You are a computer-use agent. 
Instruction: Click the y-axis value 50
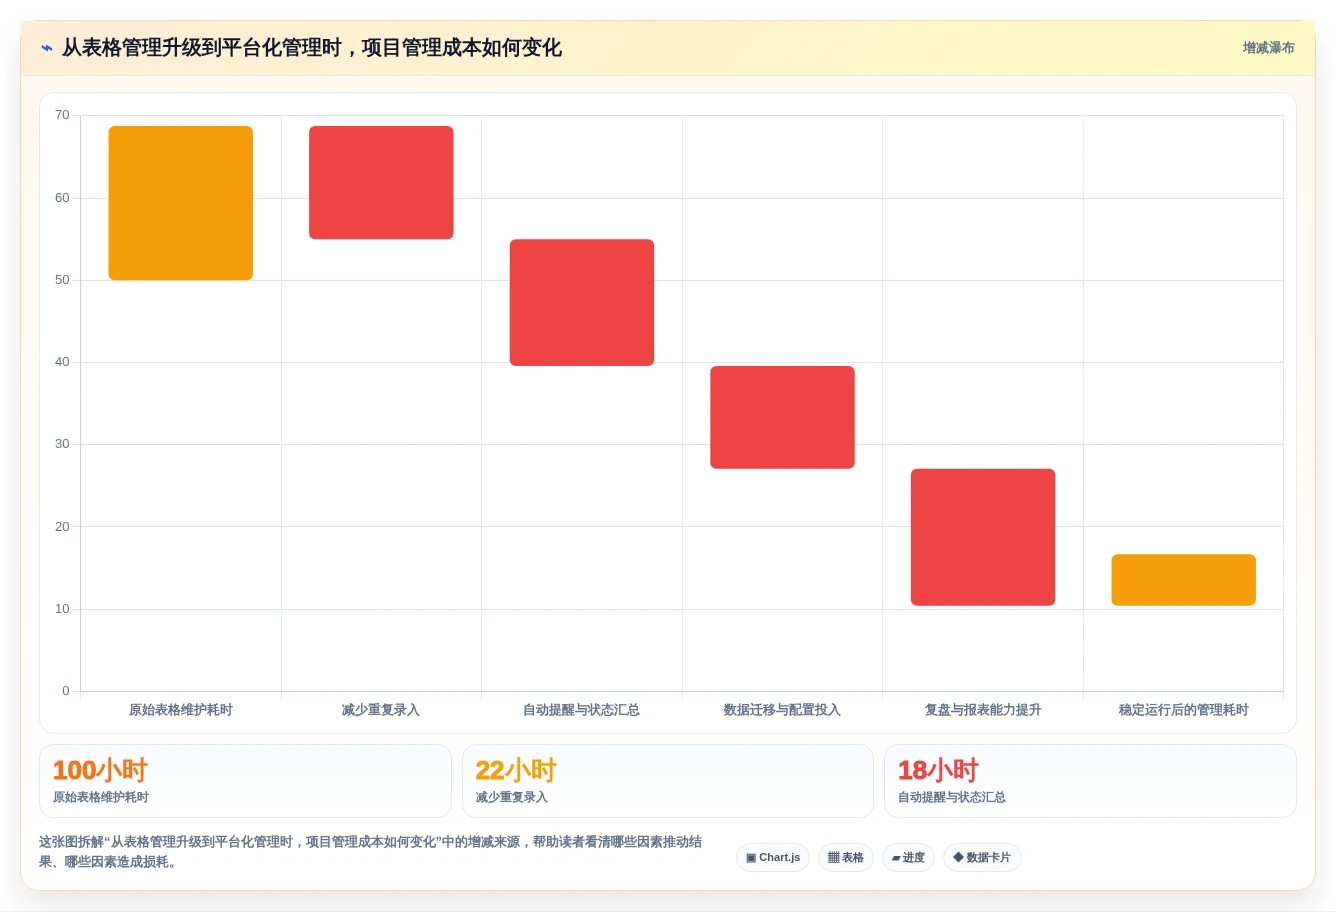tap(62, 280)
